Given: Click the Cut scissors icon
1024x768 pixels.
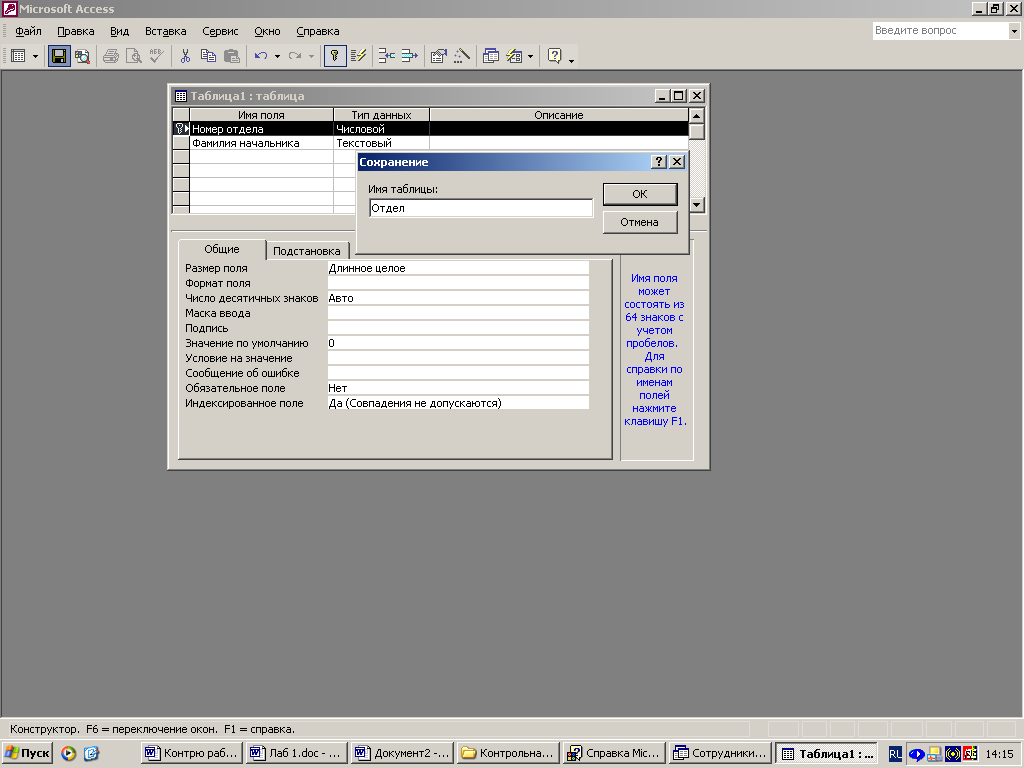Looking at the screenshot, I should coord(185,56).
